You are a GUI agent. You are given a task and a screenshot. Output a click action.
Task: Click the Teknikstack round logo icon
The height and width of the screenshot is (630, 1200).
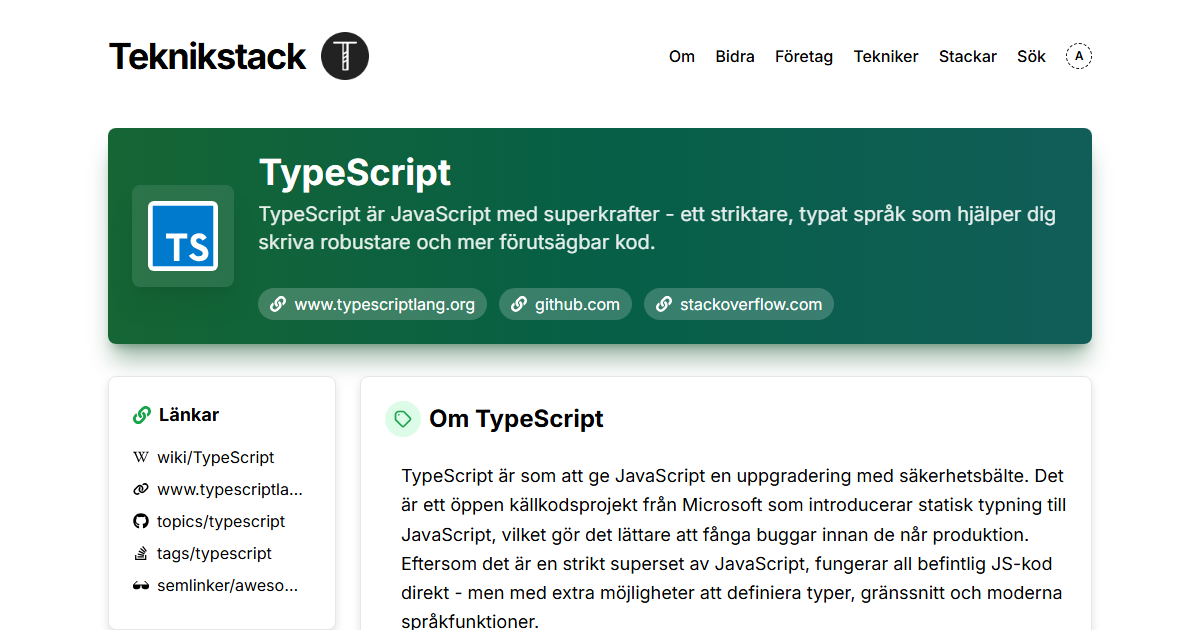pos(345,56)
